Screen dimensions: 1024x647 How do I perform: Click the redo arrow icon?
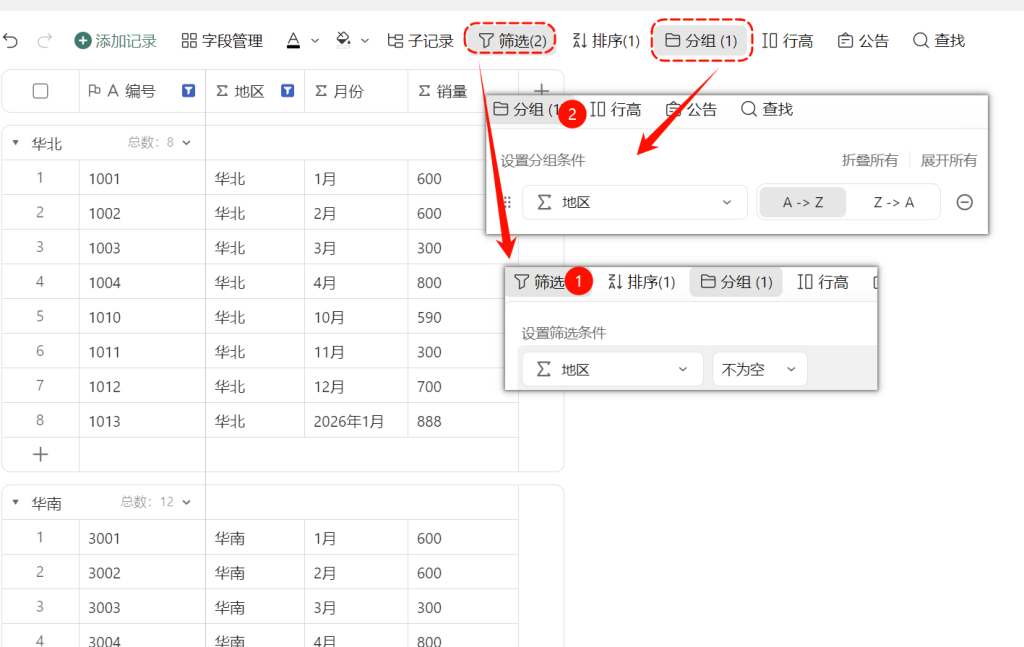[x=44, y=40]
